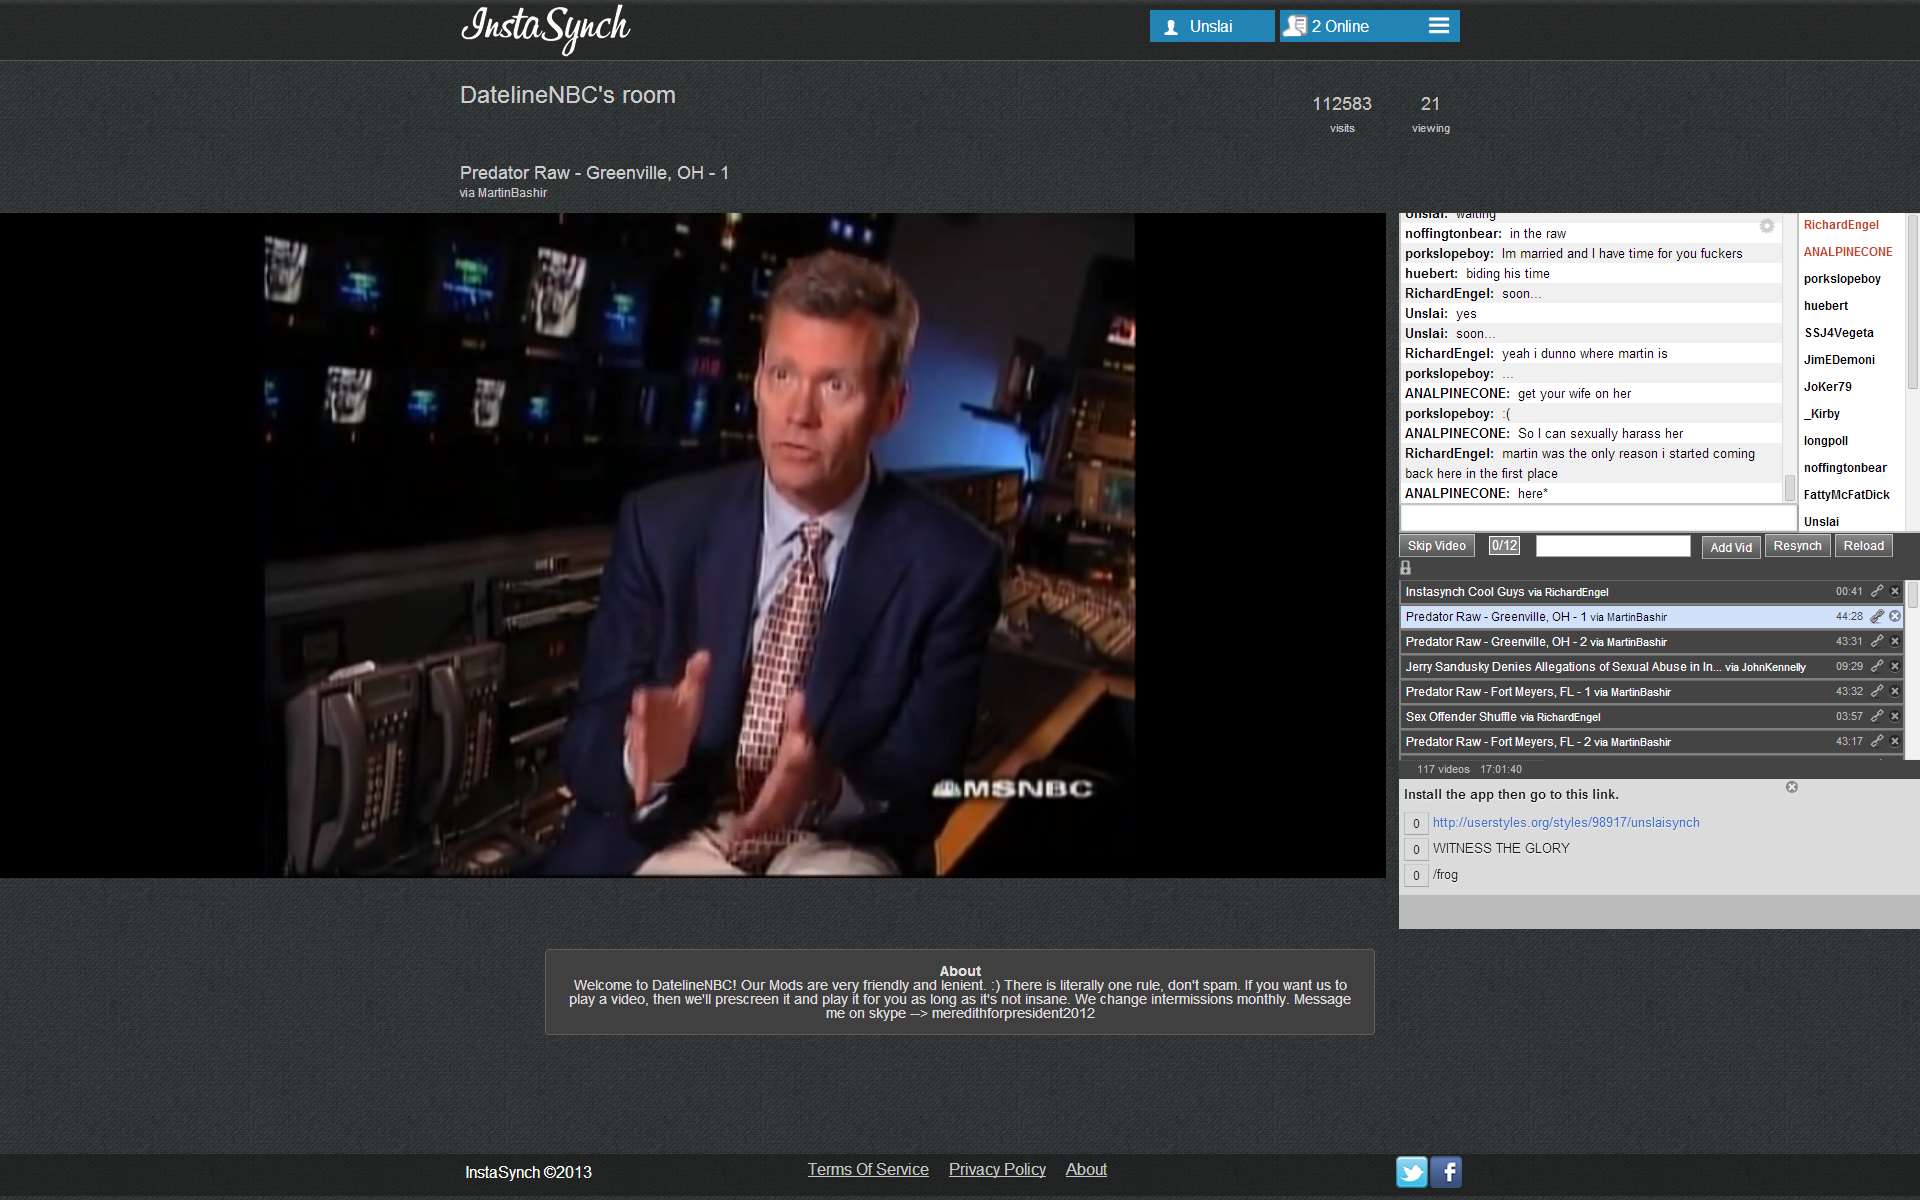Click the Skip Video button
The width and height of the screenshot is (1920, 1200).
pyautogui.click(x=1436, y=546)
